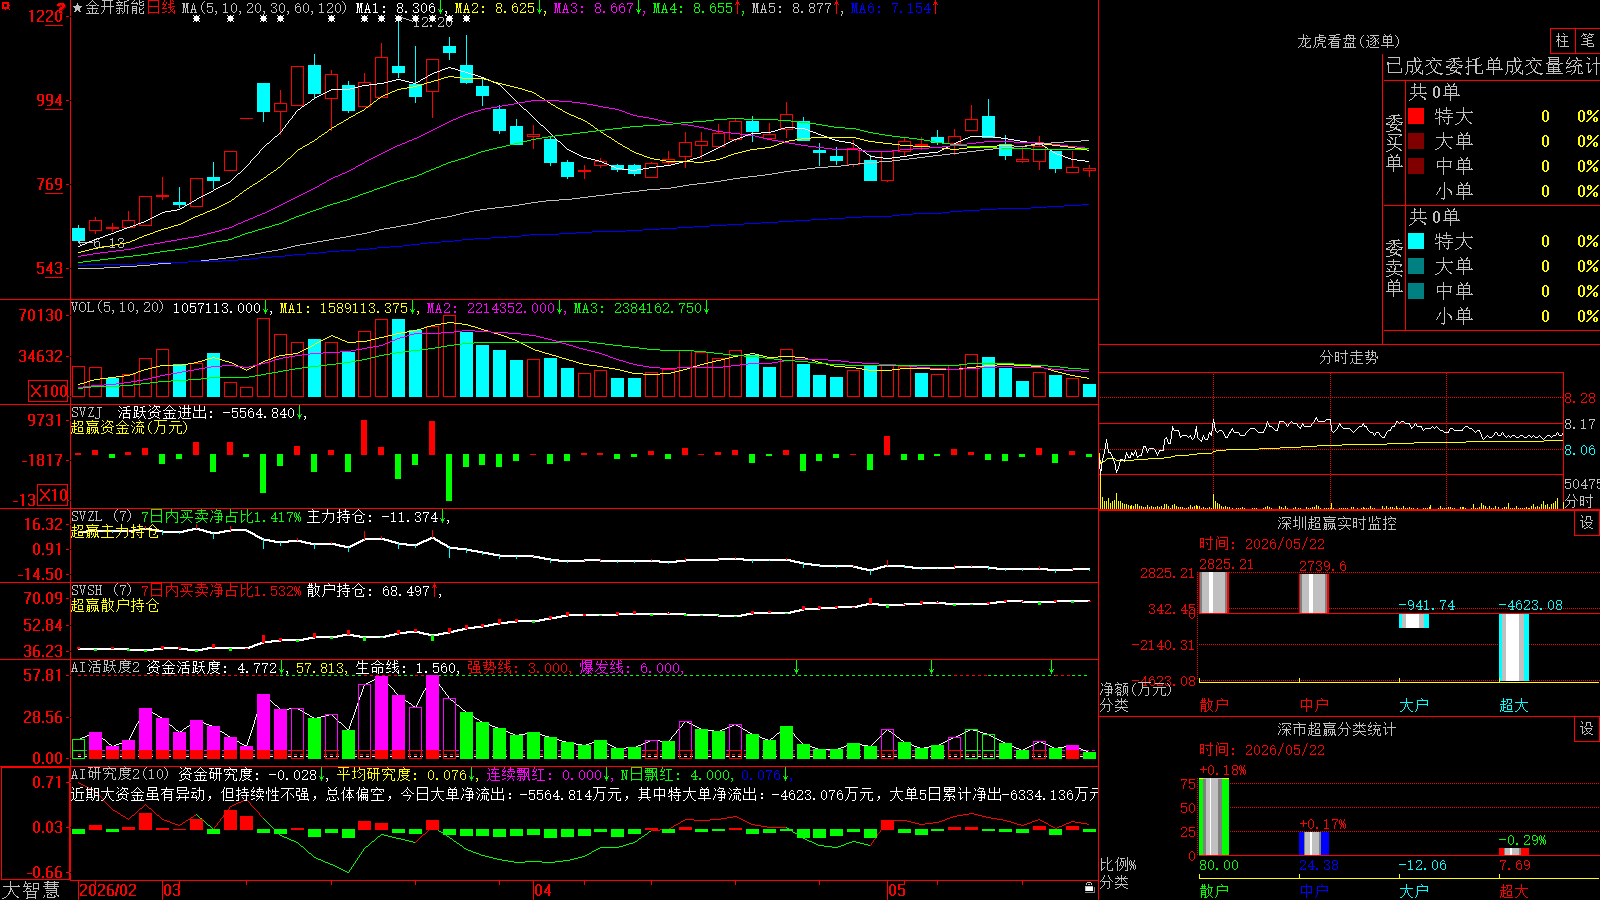
Task: Open VOL(5,10,20) indicator parameters
Action: tap(117, 308)
